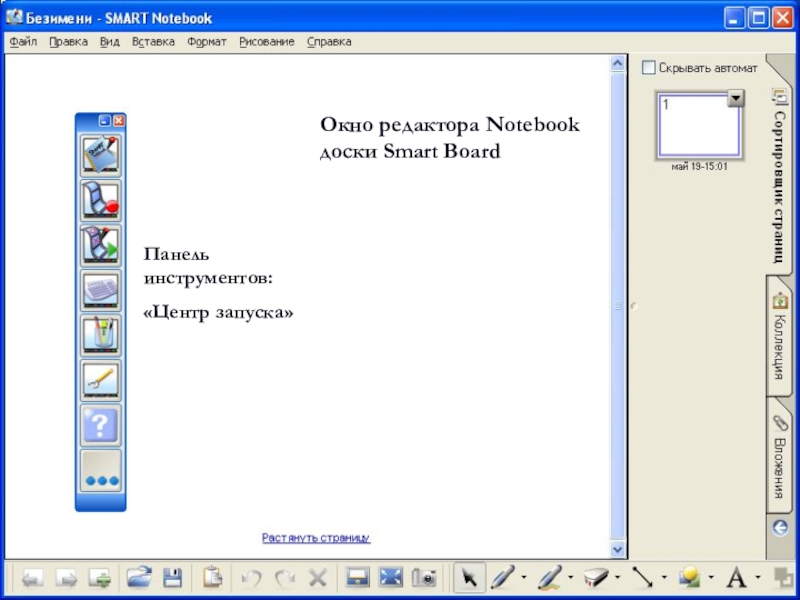The width and height of the screenshot is (800, 600).
Task: Open the Video Player launch icon
Action: pyautogui.click(x=100, y=246)
